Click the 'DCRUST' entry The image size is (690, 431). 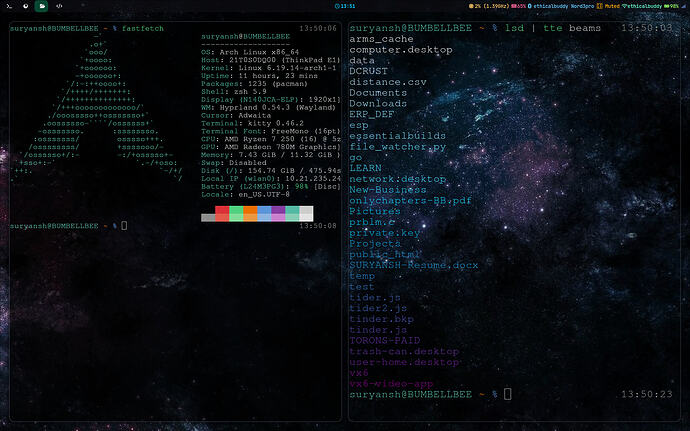(x=368, y=71)
